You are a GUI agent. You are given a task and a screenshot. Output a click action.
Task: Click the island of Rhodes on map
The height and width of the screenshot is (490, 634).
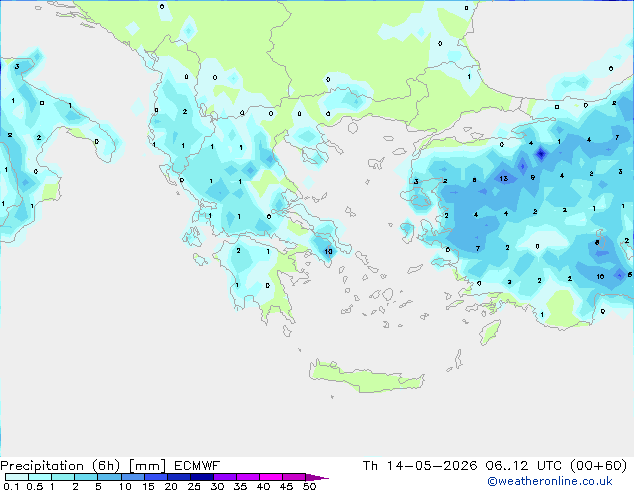click(490, 332)
